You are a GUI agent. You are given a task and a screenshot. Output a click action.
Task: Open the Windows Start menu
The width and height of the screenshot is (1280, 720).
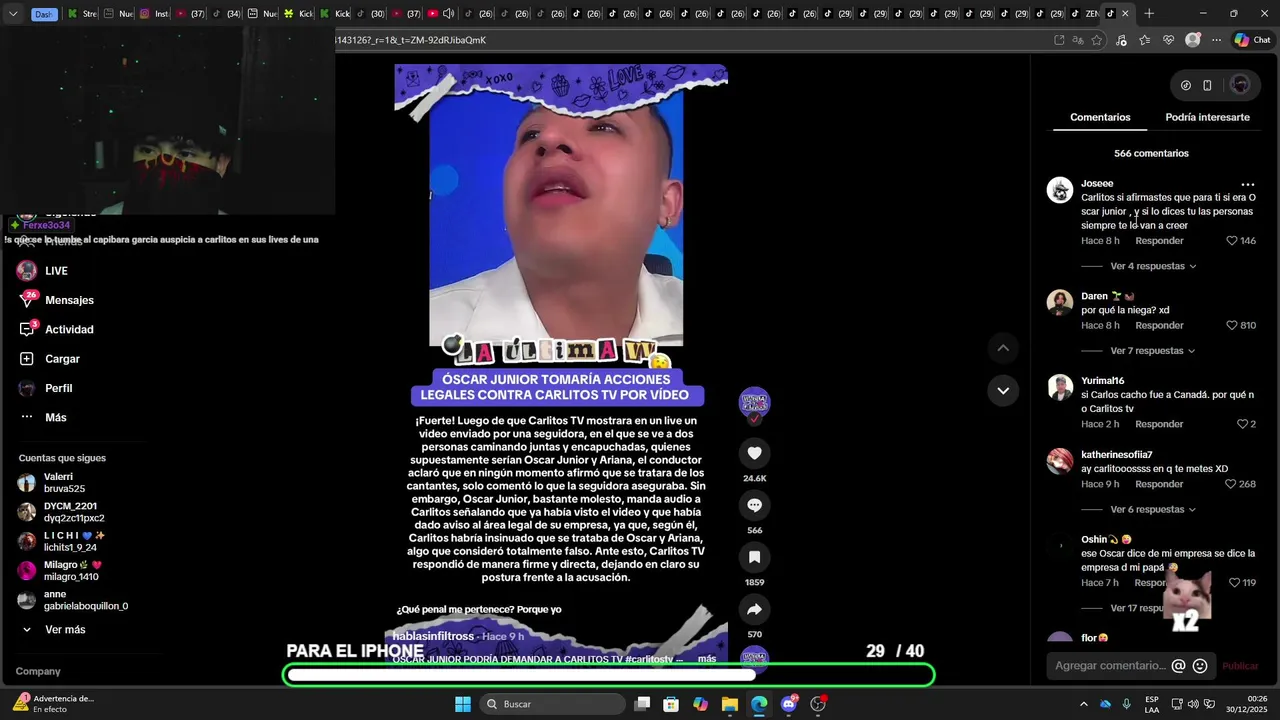tap(463, 704)
